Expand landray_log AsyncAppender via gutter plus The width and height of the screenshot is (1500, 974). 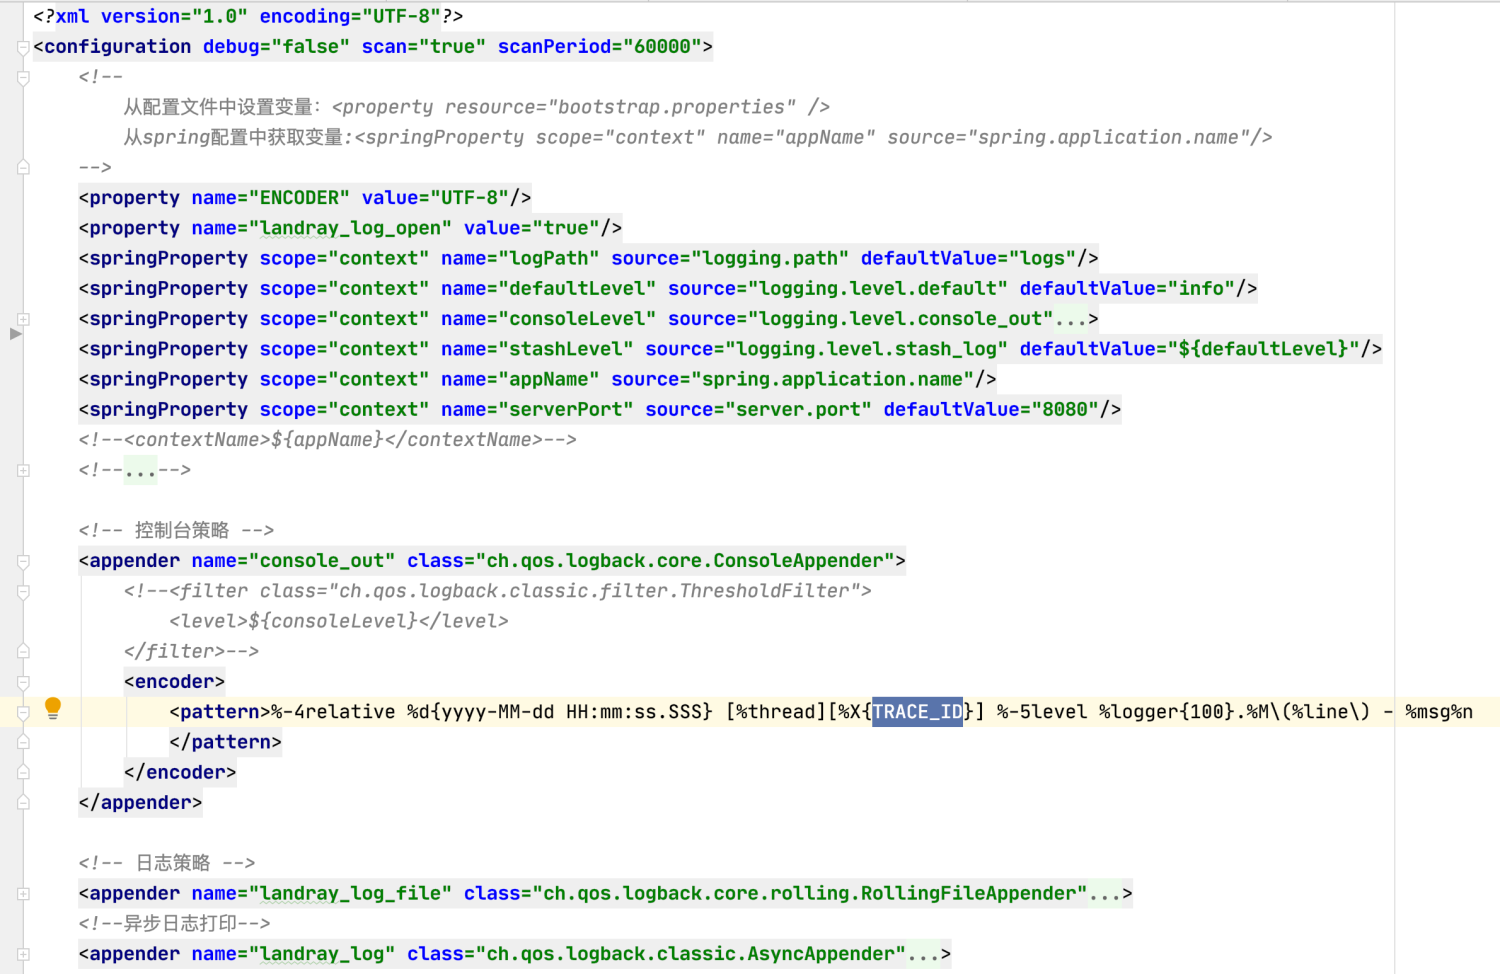tap(23, 954)
